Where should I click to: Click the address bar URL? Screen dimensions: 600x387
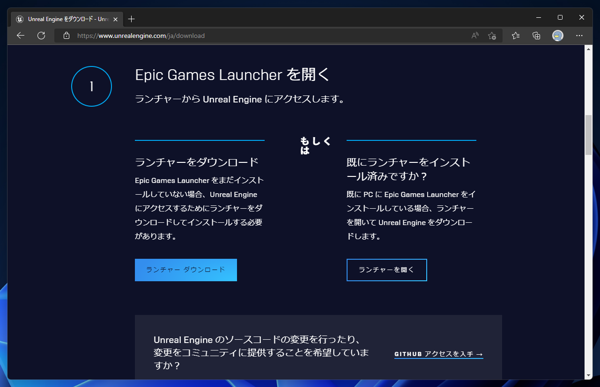[x=141, y=36]
